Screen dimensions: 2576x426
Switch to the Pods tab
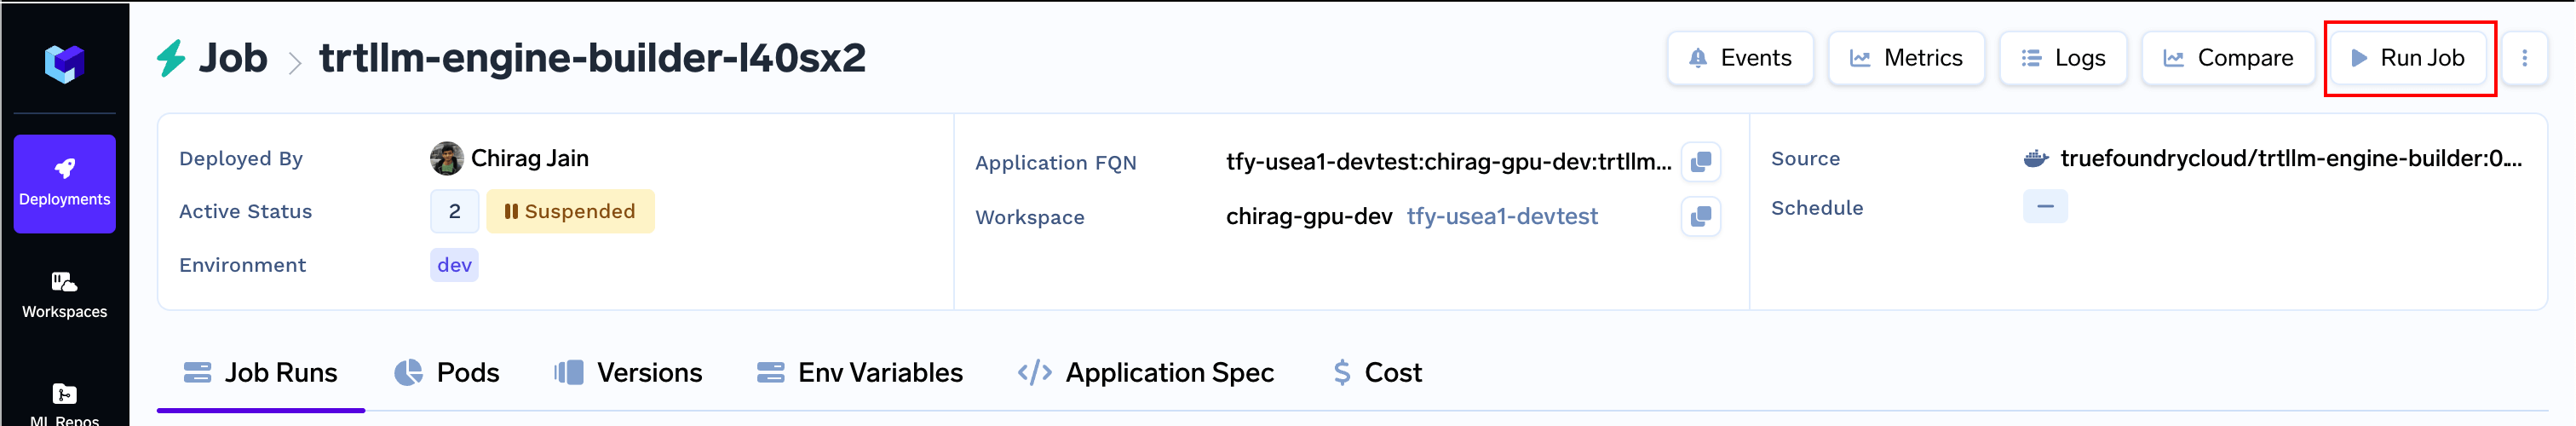click(x=447, y=373)
